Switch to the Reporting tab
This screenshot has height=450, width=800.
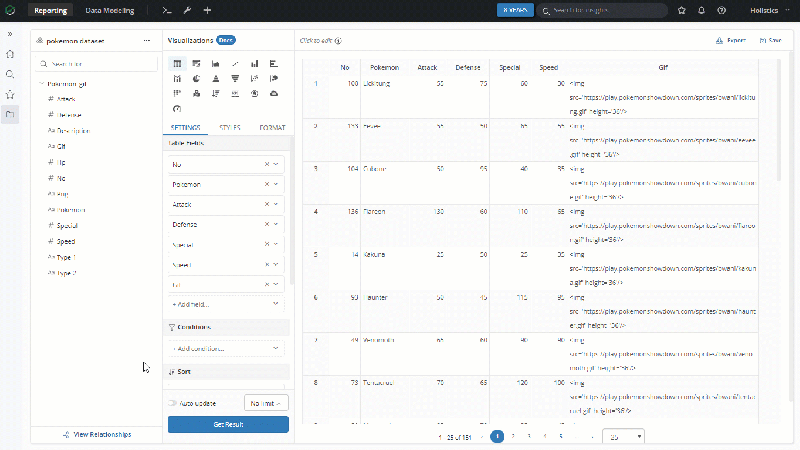click(x=51, y=10)
